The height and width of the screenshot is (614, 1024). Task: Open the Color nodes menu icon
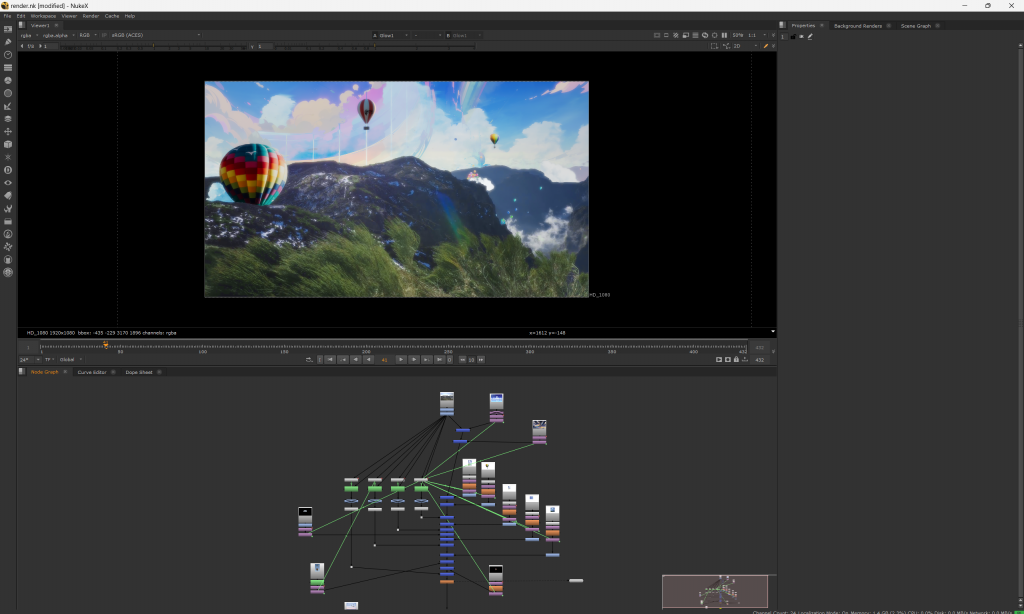(8, 80)
